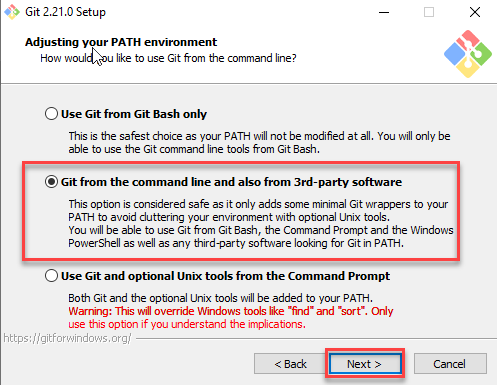497x385 pixels.
Task: Click the large Git for Windows logo
Action: coord(468,53)
